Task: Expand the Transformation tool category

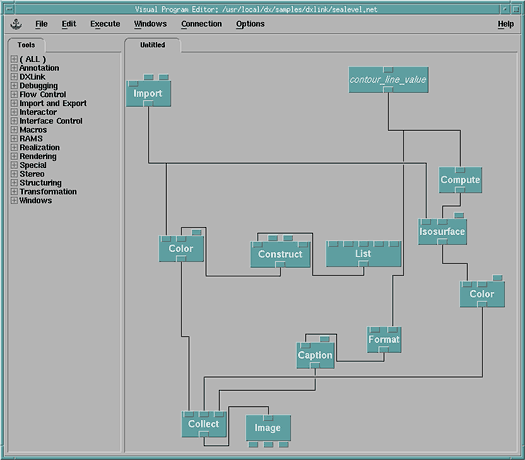Action: click(x=14, y=192)
